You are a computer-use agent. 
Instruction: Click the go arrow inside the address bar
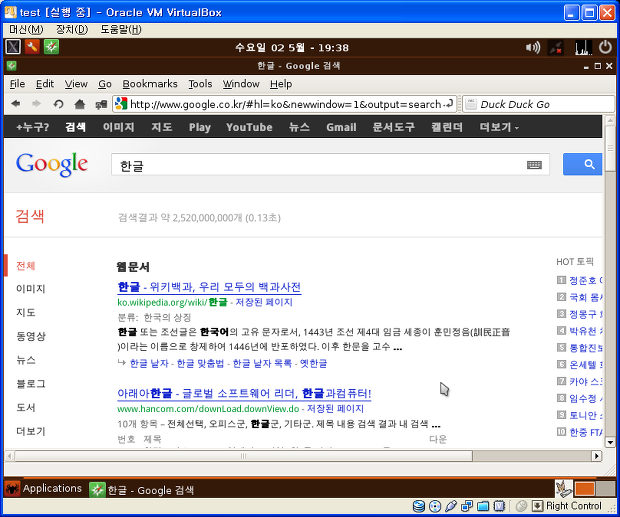click(x=449, y=104)
